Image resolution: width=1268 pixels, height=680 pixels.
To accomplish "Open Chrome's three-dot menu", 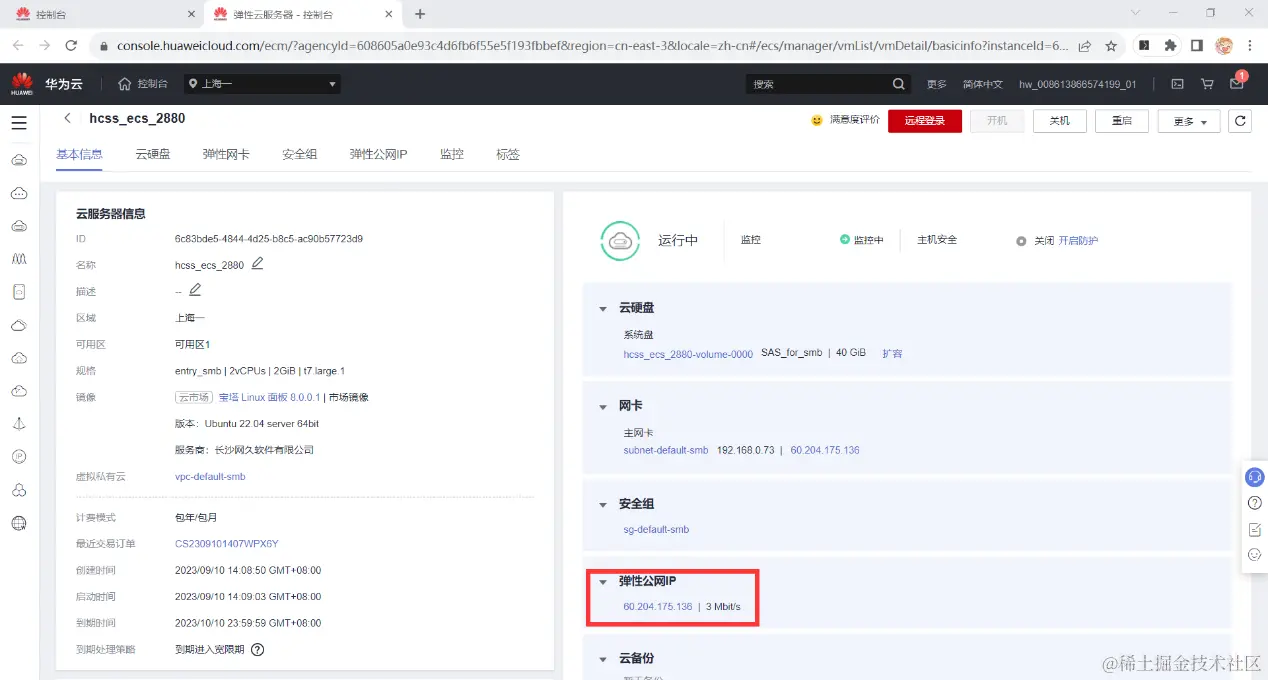I will click(x=1250, y=46).
